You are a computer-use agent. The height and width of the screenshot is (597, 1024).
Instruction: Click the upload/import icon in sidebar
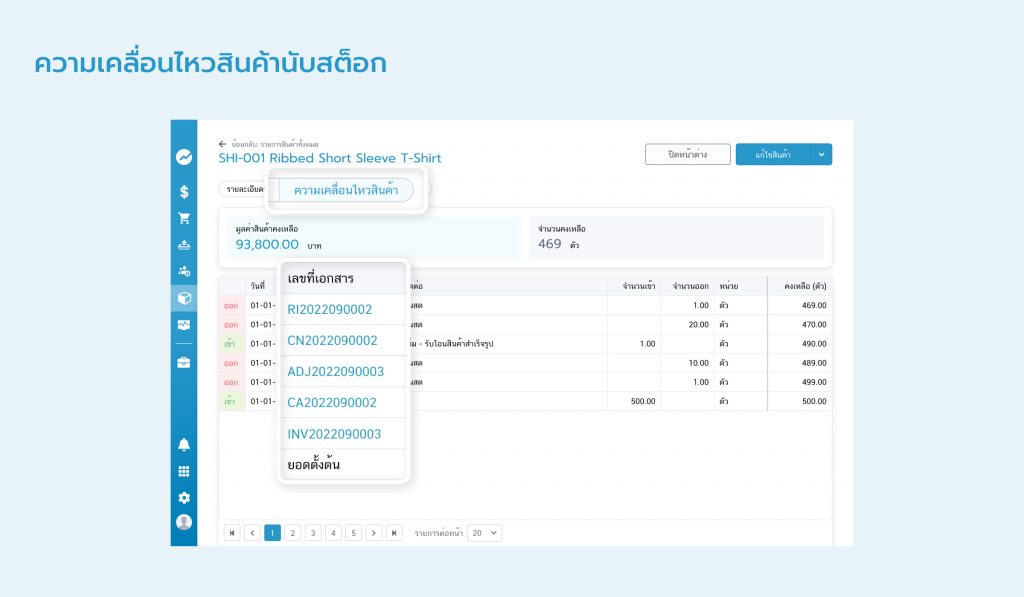point(184,243)
